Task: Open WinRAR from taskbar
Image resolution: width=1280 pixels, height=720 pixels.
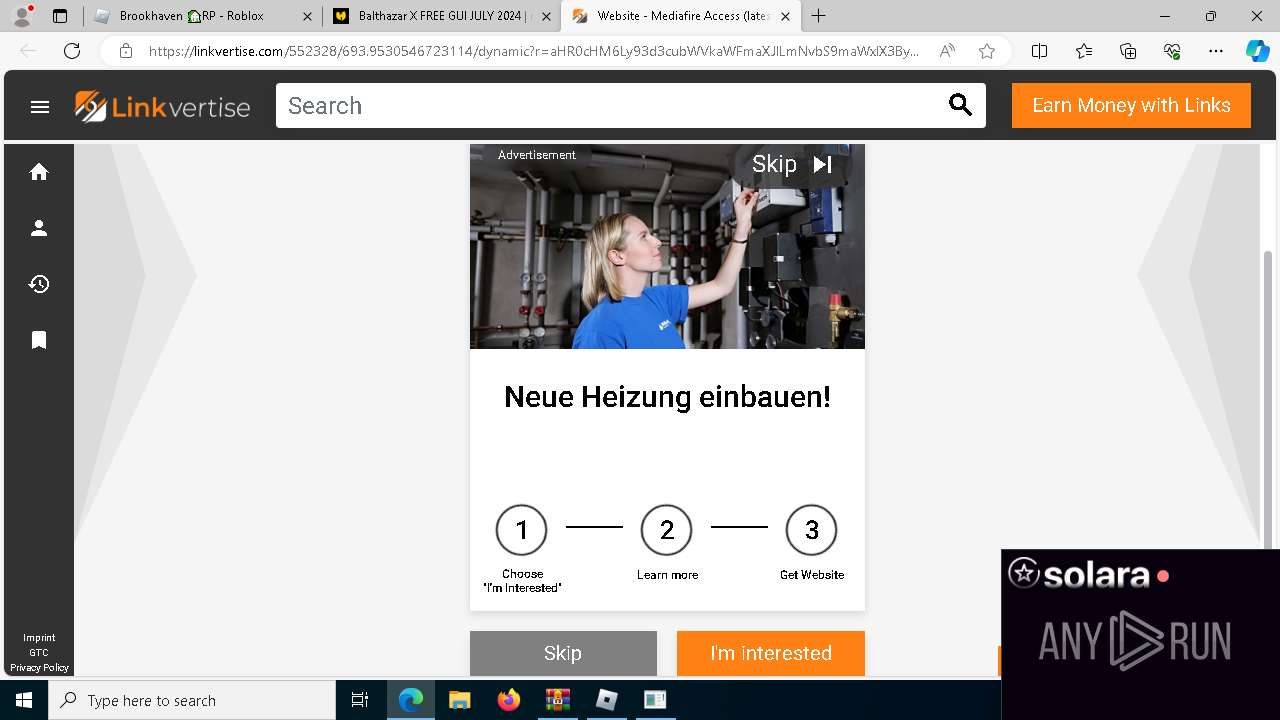Action: point(557,700)
